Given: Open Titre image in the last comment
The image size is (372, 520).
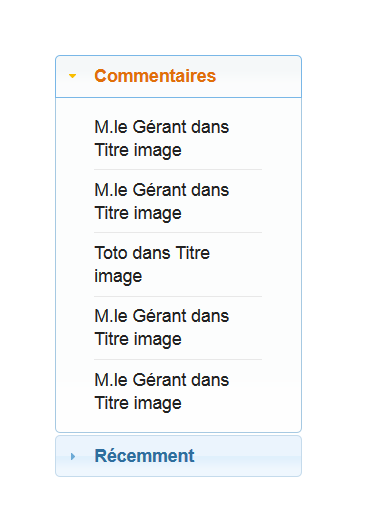Looking at the screenshot, I should (x=138, y=403).
